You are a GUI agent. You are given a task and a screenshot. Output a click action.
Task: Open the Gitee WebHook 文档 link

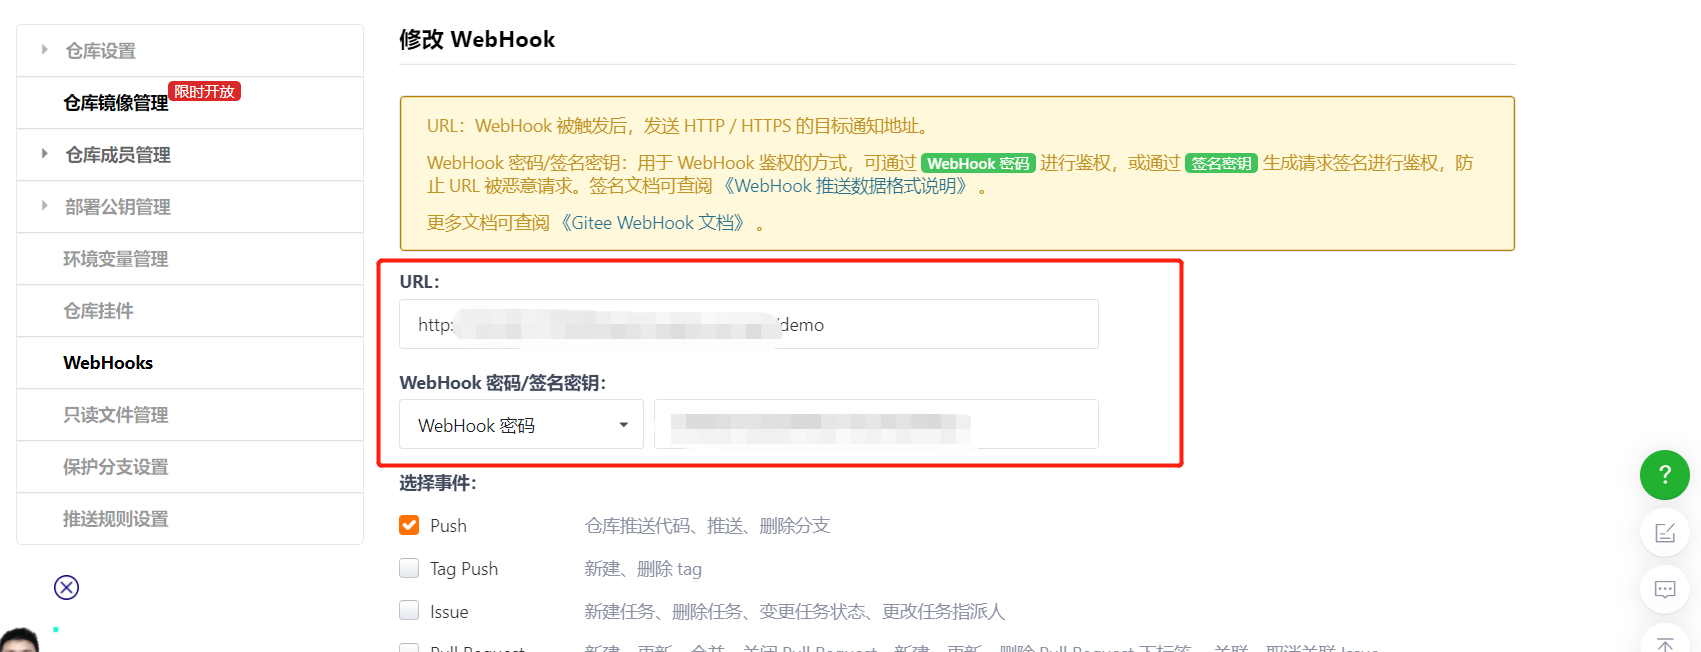[x=653, y=223]
